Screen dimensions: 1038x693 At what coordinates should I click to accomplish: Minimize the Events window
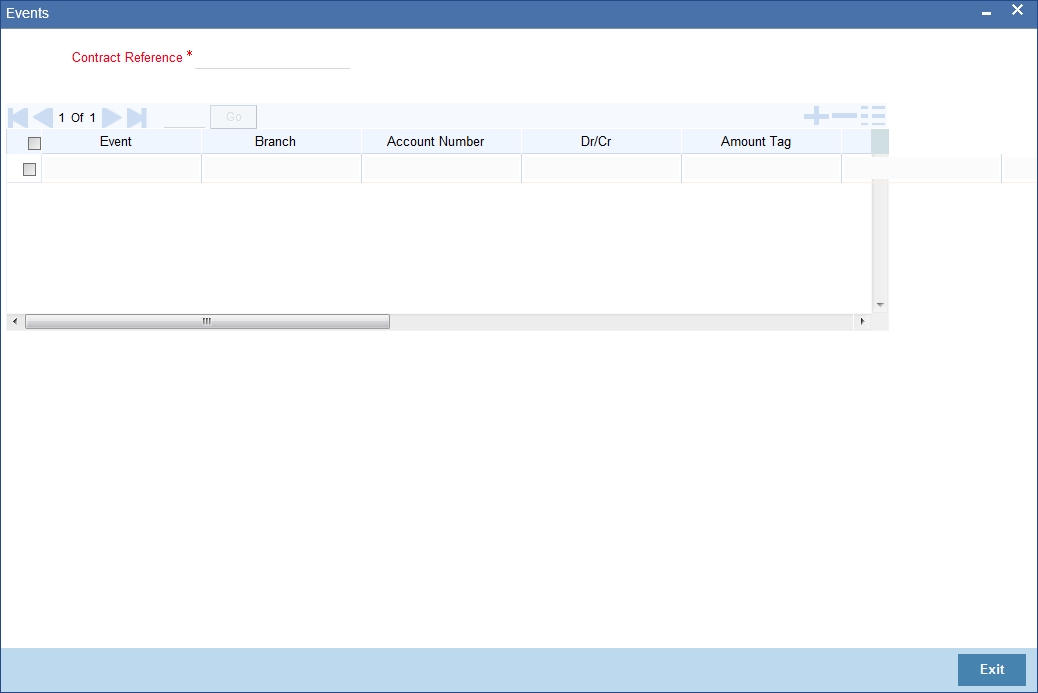[986, 13]
